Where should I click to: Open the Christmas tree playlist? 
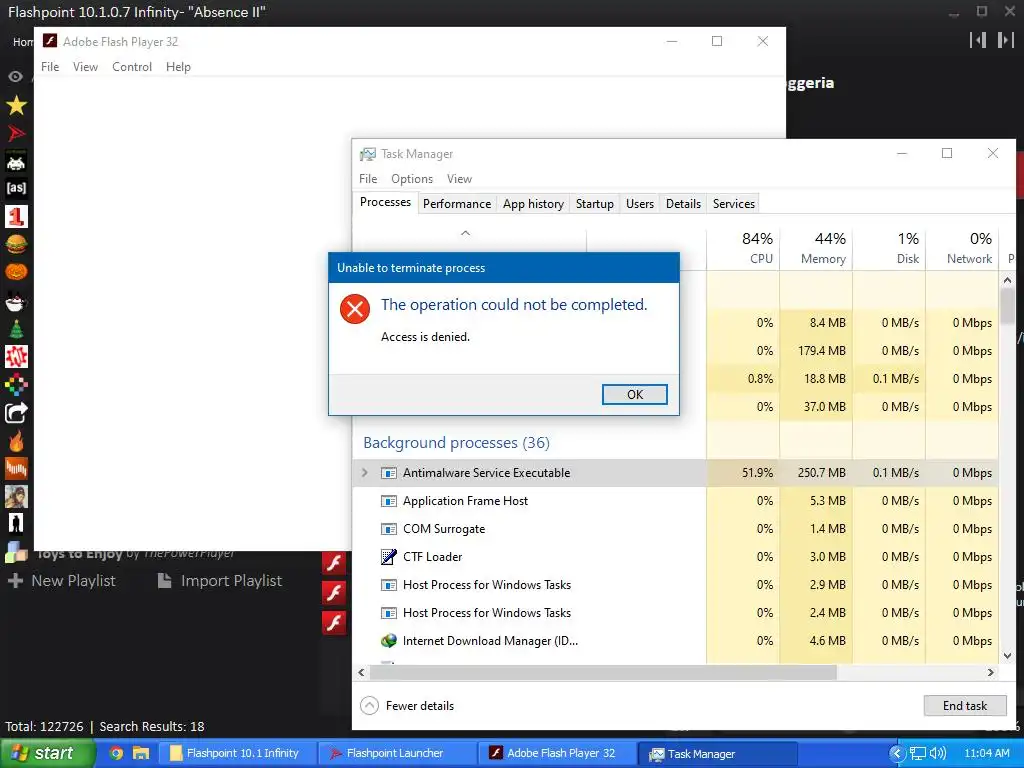click(x=16, y=328)
